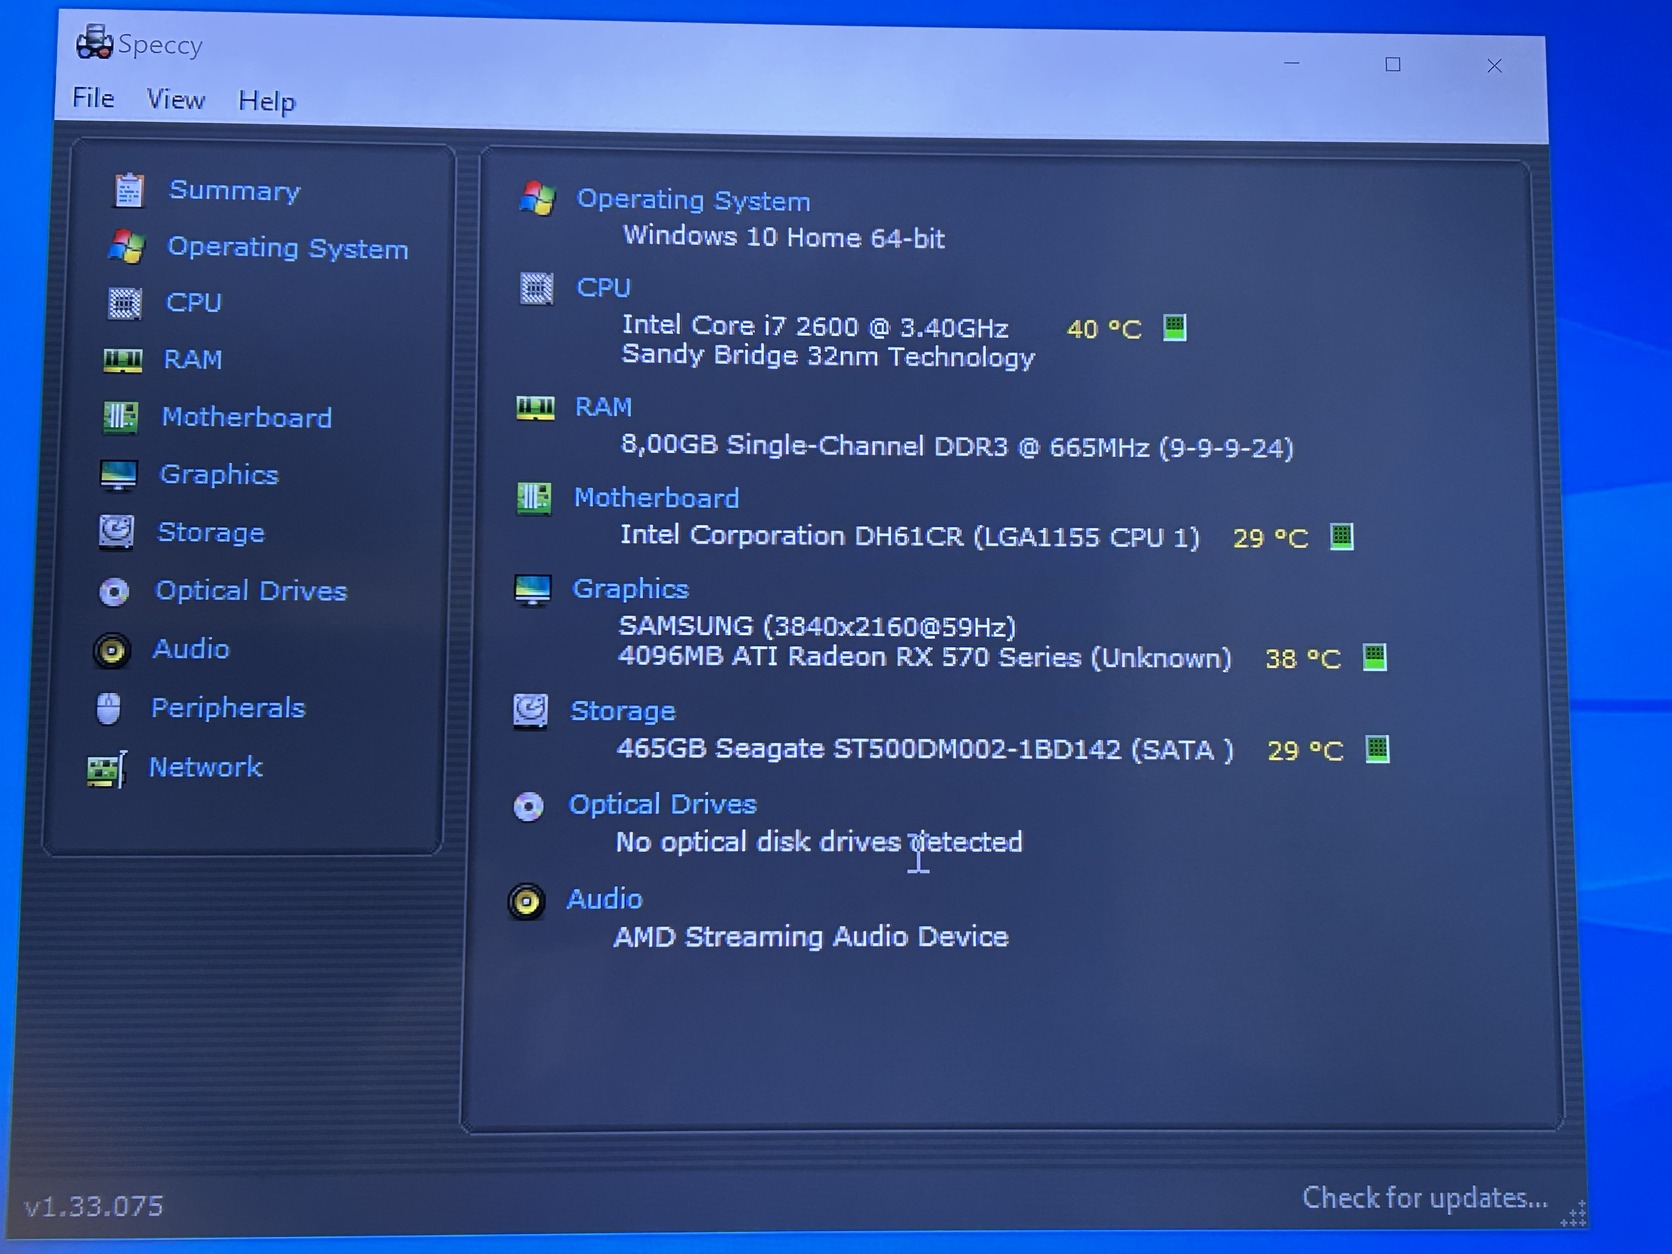Select Graphics in the sidebar
The width and height of the screenshot is (1672, 1254).
(x=219, y=474)
